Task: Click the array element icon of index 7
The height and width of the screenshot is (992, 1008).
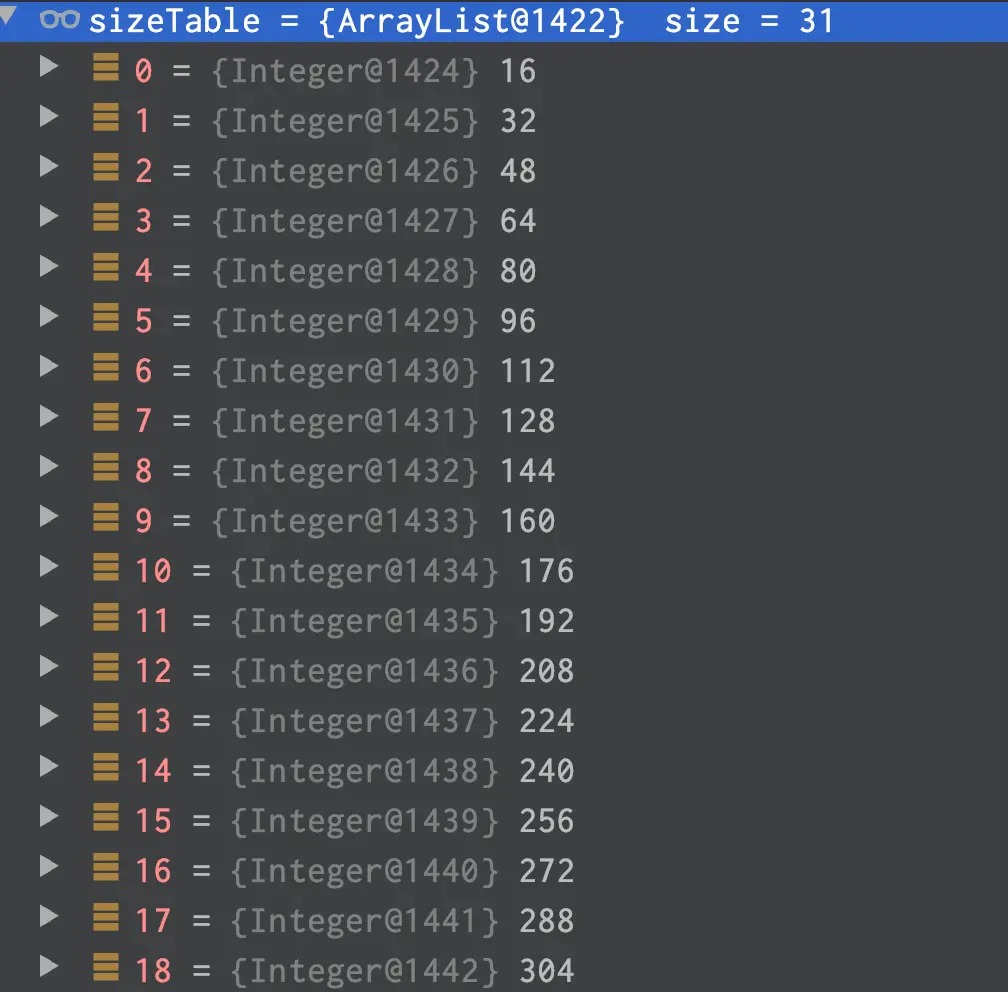Action: tap(106, 418)
